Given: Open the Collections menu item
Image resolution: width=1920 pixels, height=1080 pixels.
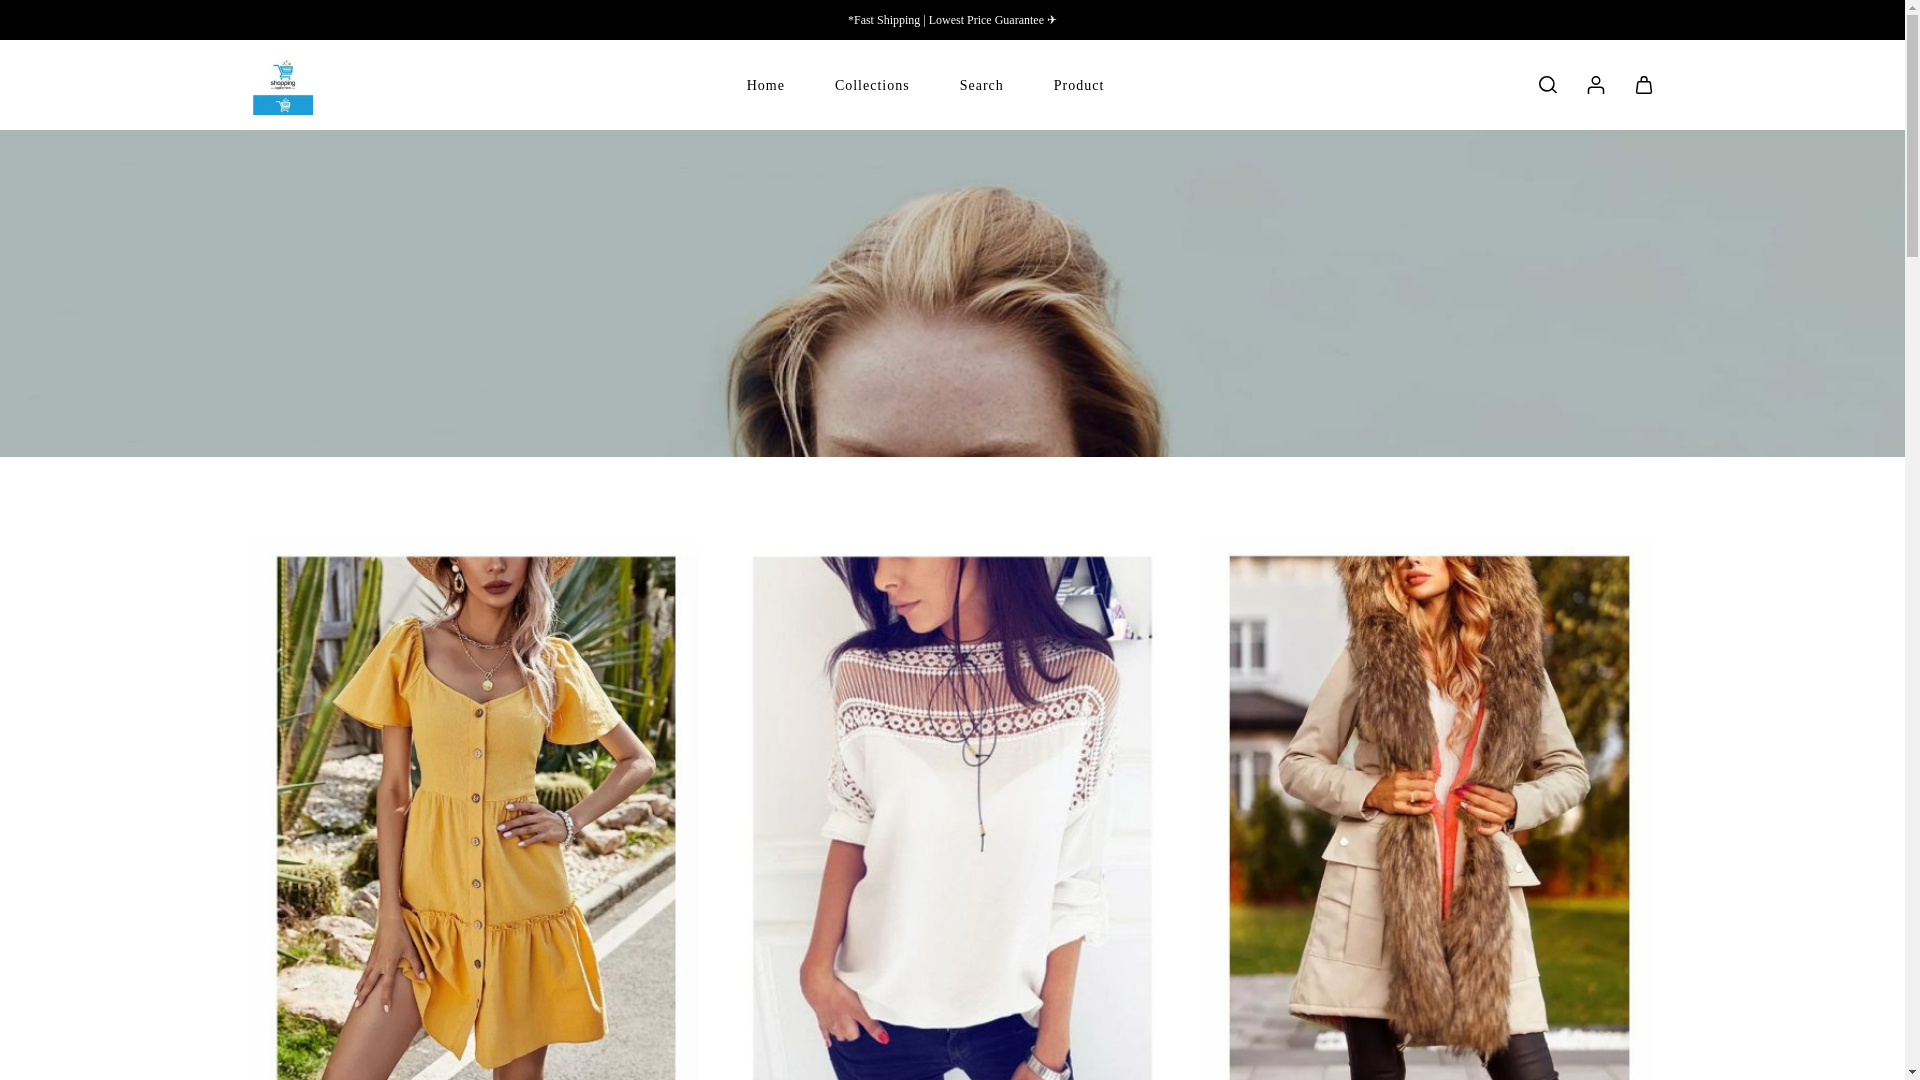Looking at the screenshot, I should click(x=871, y=86).
